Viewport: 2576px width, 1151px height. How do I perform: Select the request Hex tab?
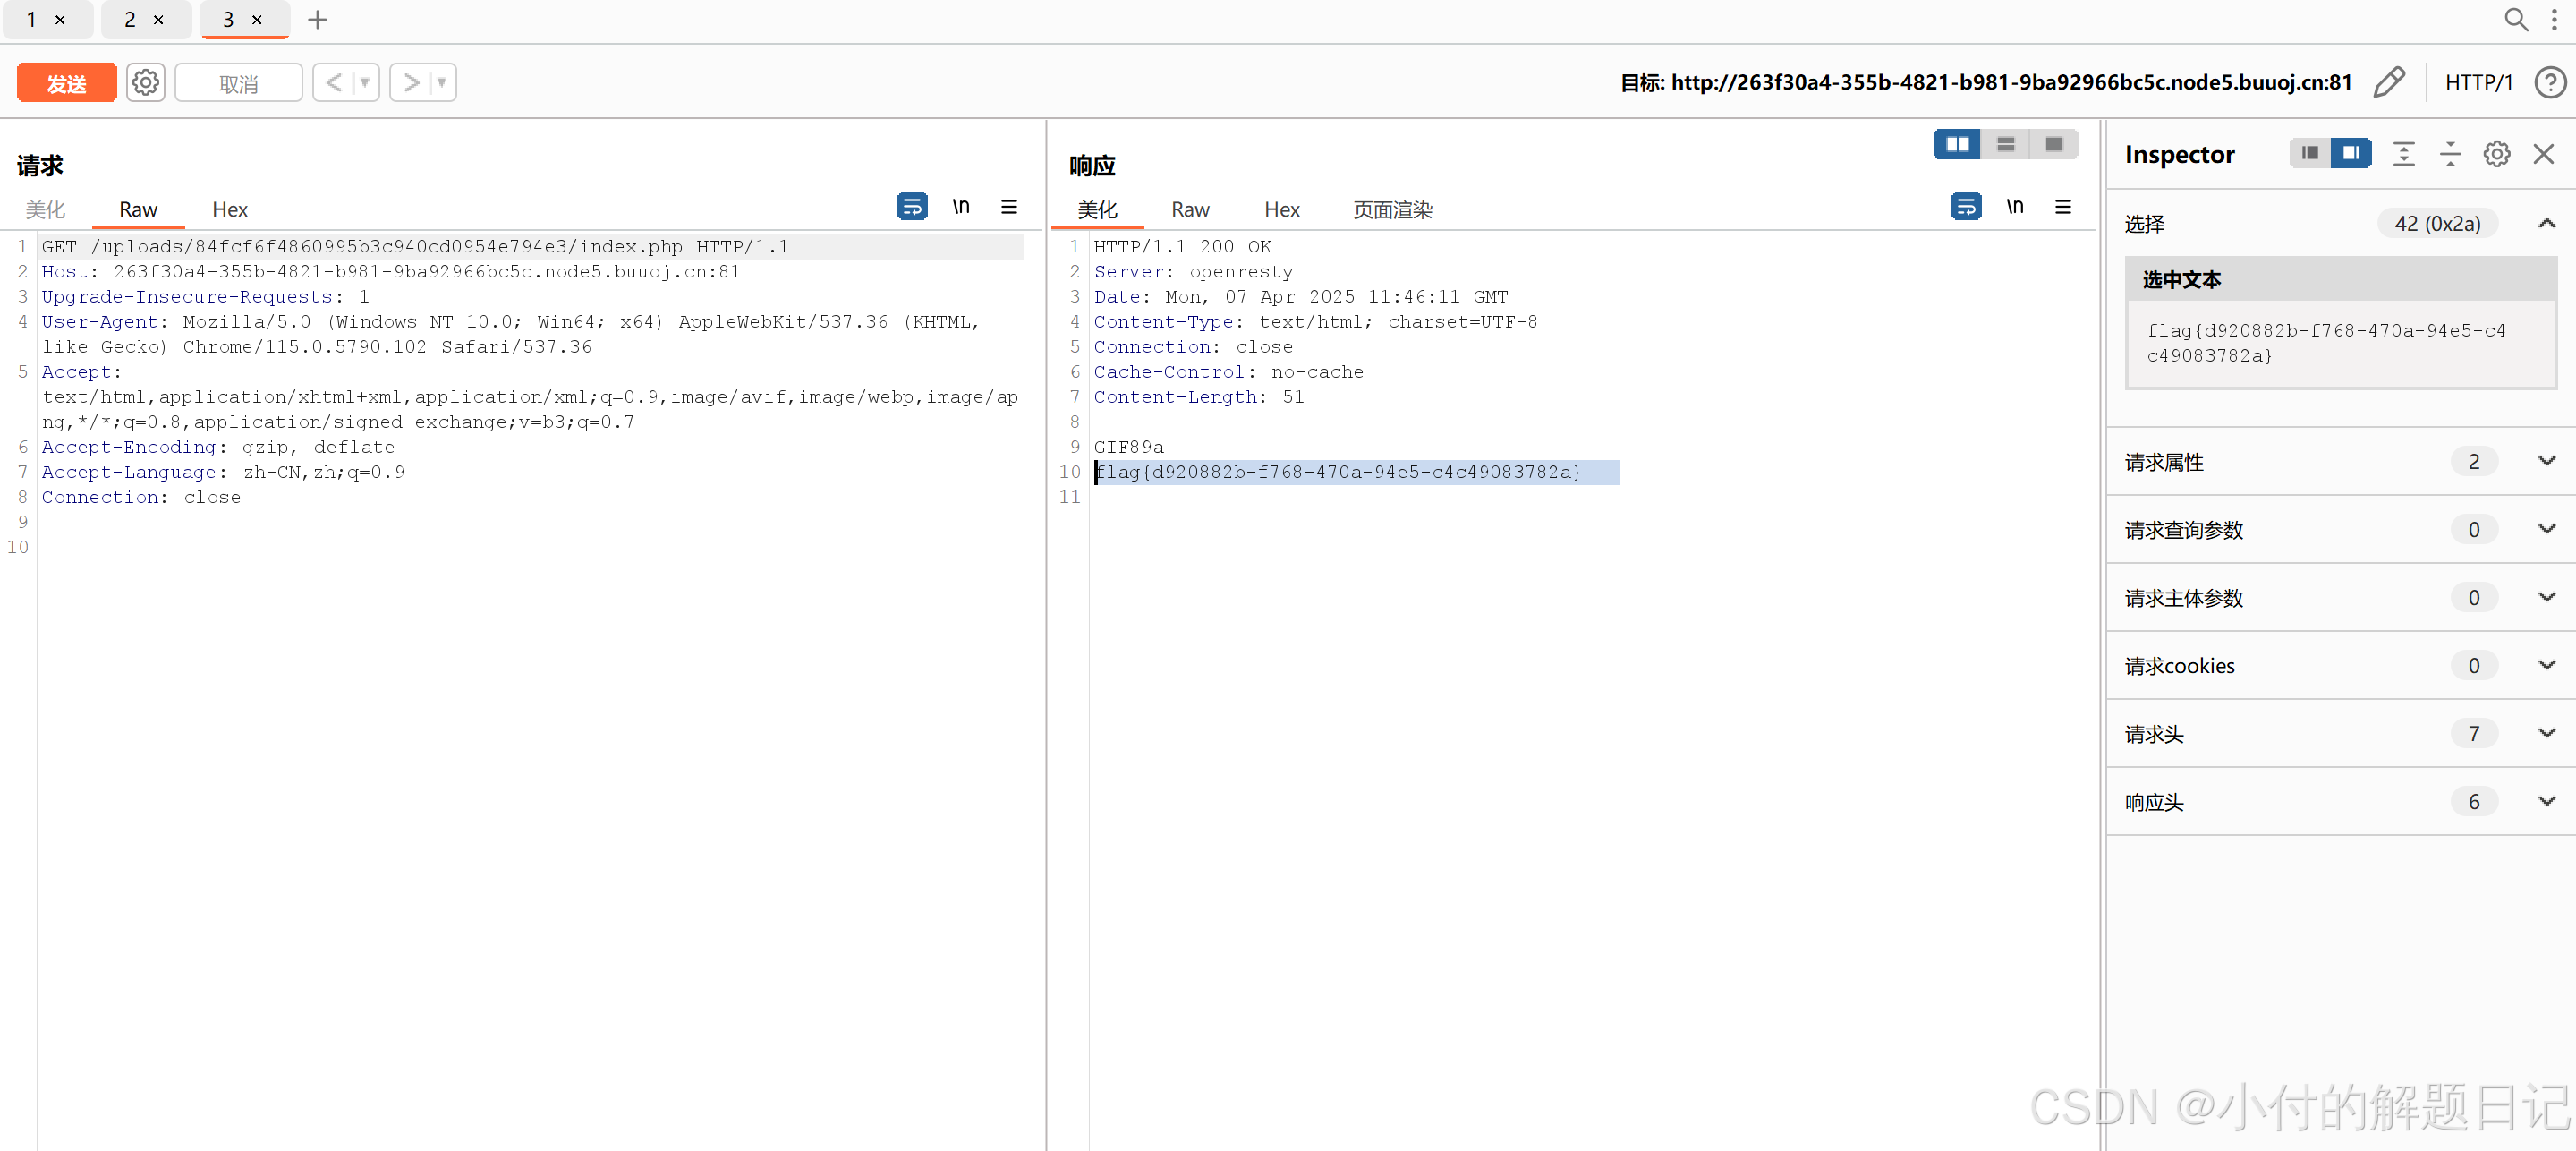(229, 210)
